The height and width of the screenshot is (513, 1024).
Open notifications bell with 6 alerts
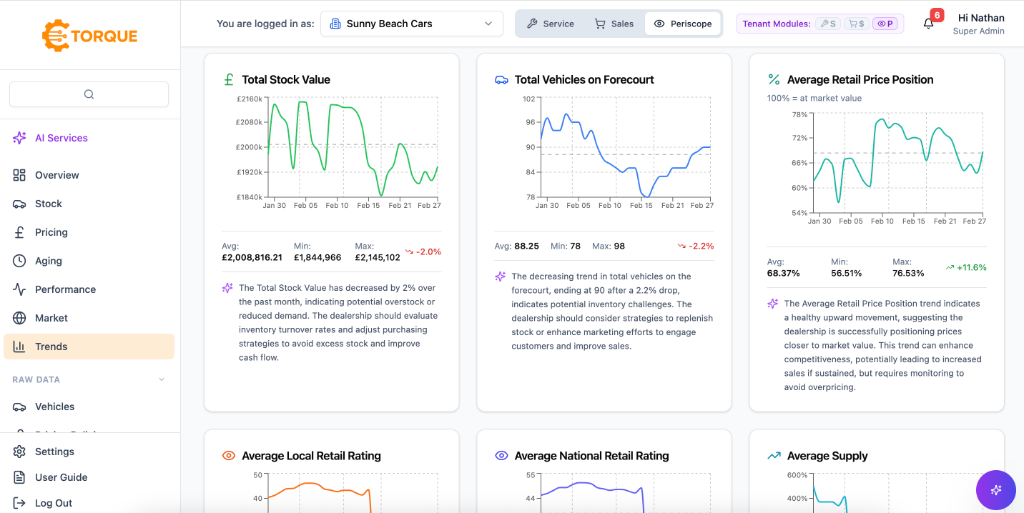(x=928, y=23)
